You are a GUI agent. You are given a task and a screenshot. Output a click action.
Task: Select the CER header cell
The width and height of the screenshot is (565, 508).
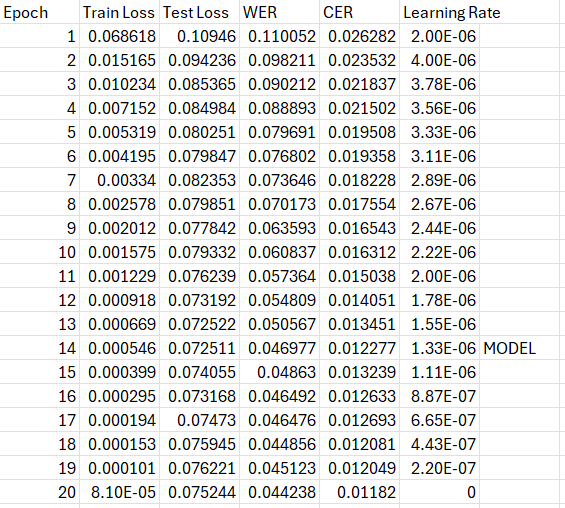[359, 12]
